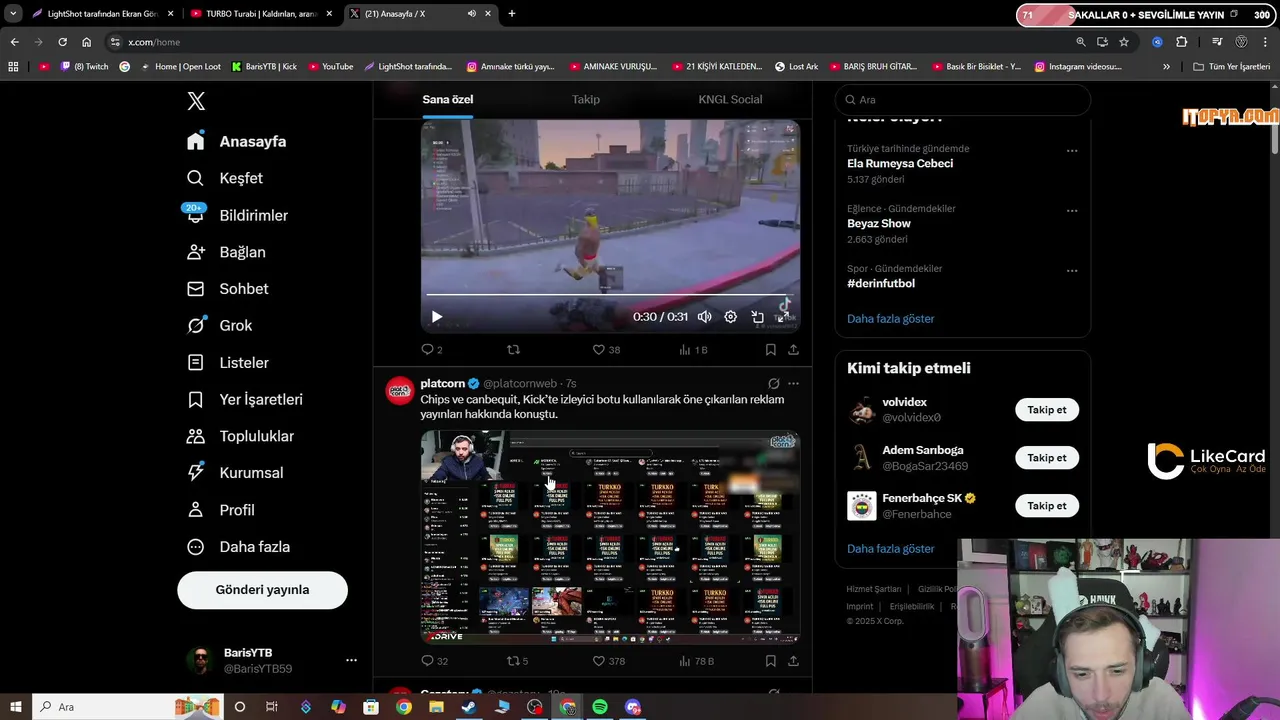This screenshot has height=720, width=1280.
Task: Share the video post
Action: pos(793,350)
